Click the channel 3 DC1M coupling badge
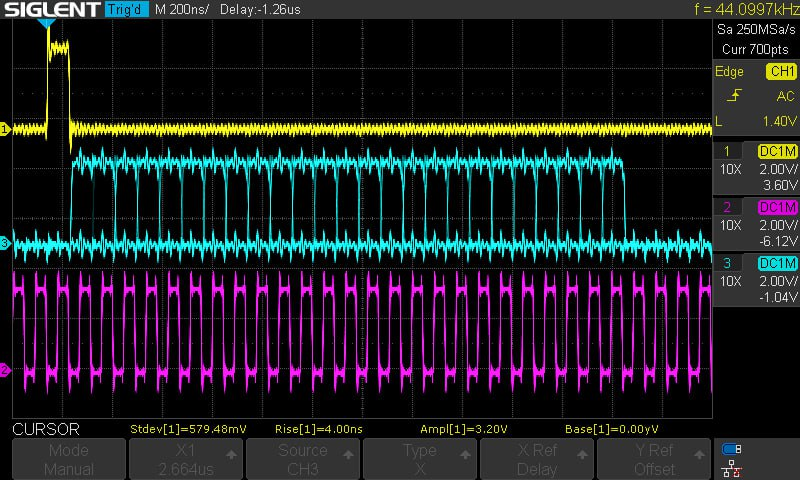800x480 pixels. point(778,263)
